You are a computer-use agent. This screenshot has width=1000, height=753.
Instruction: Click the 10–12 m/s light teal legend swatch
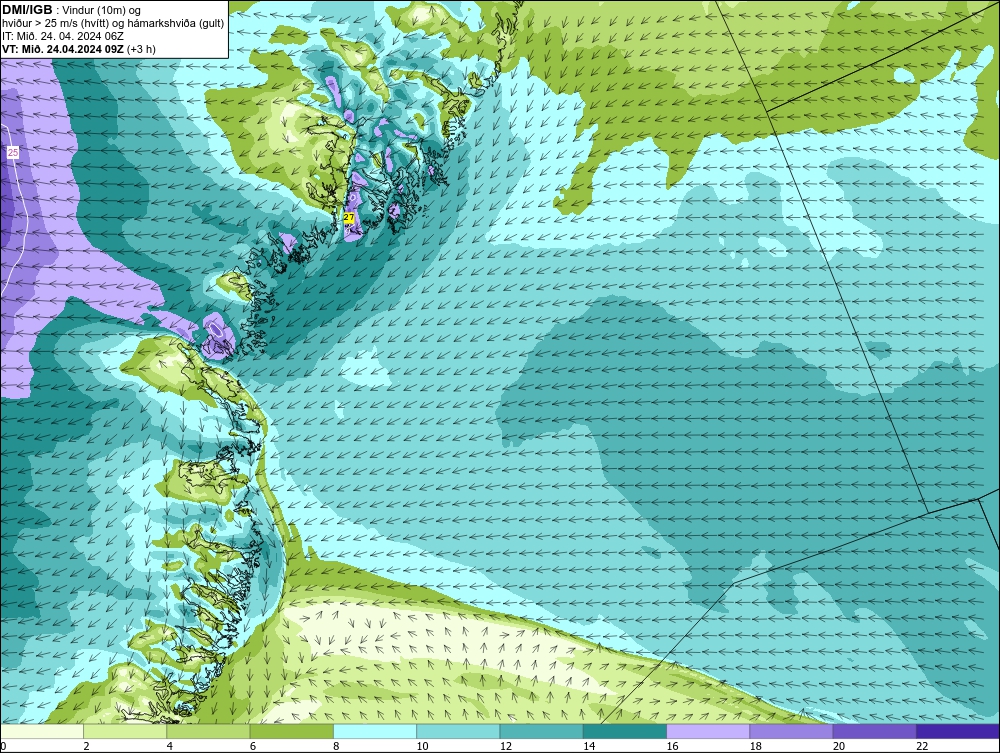point(458,731)
